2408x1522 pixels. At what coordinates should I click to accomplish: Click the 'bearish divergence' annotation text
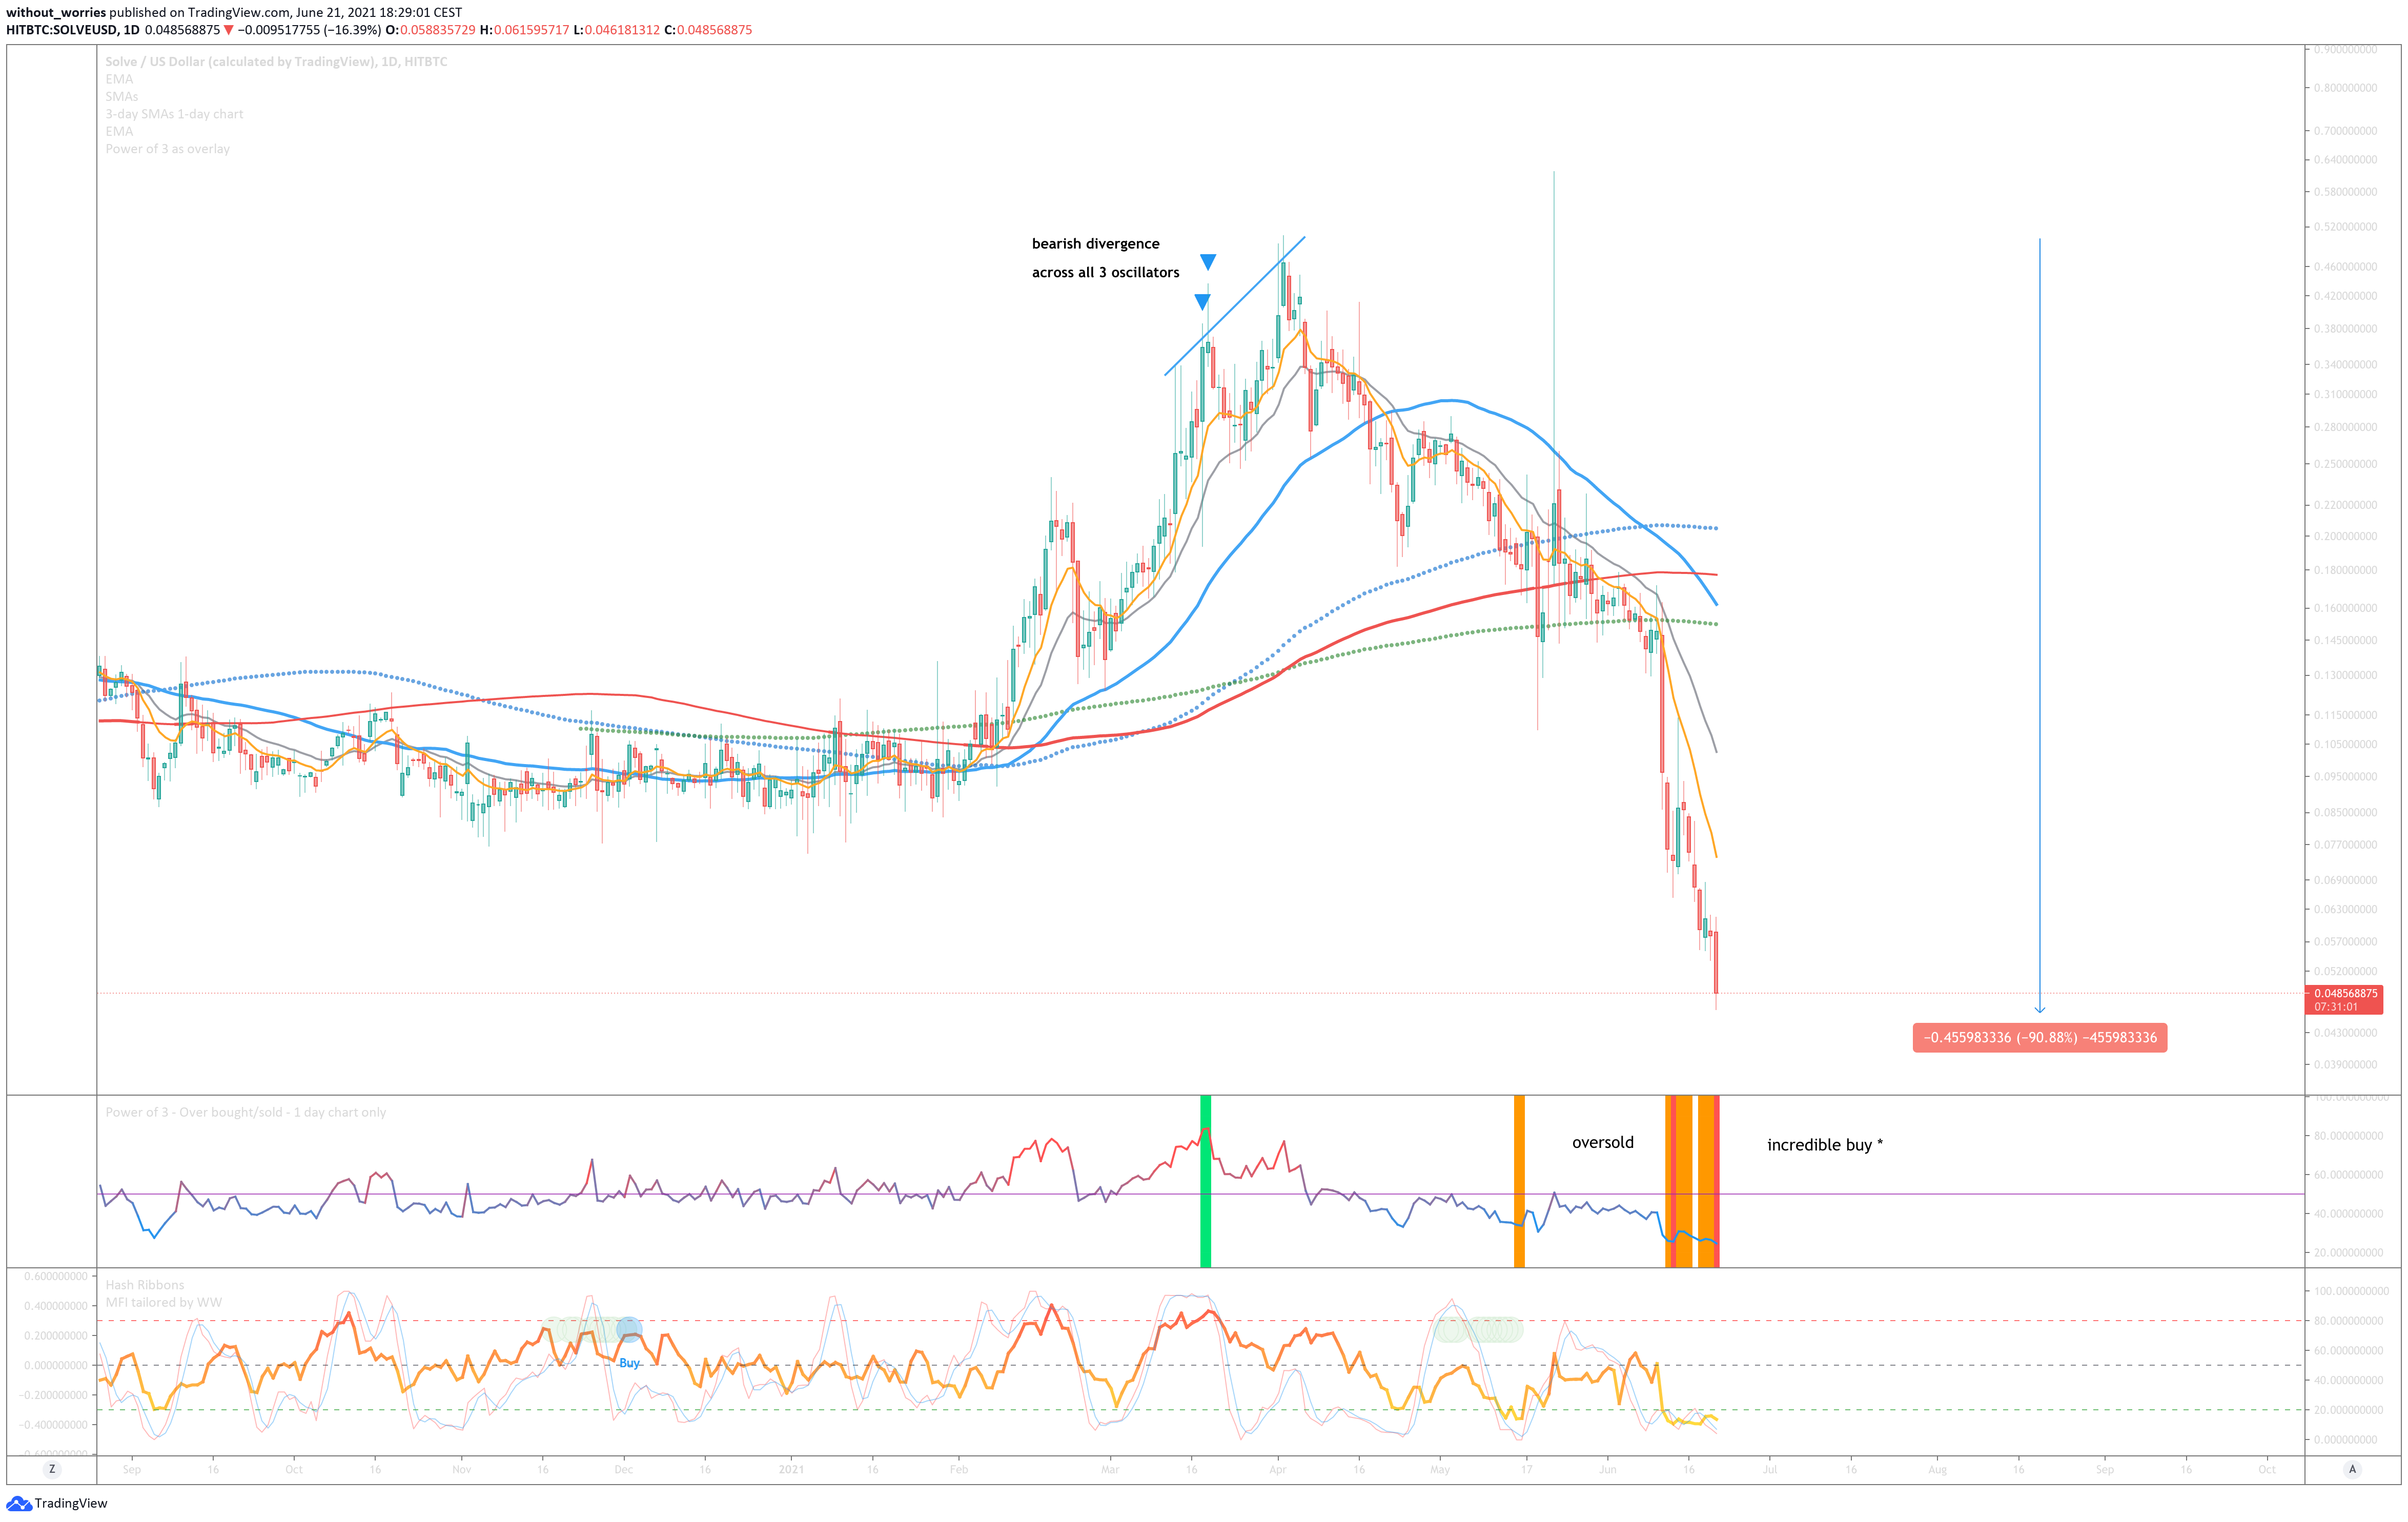click(1095, 244)
